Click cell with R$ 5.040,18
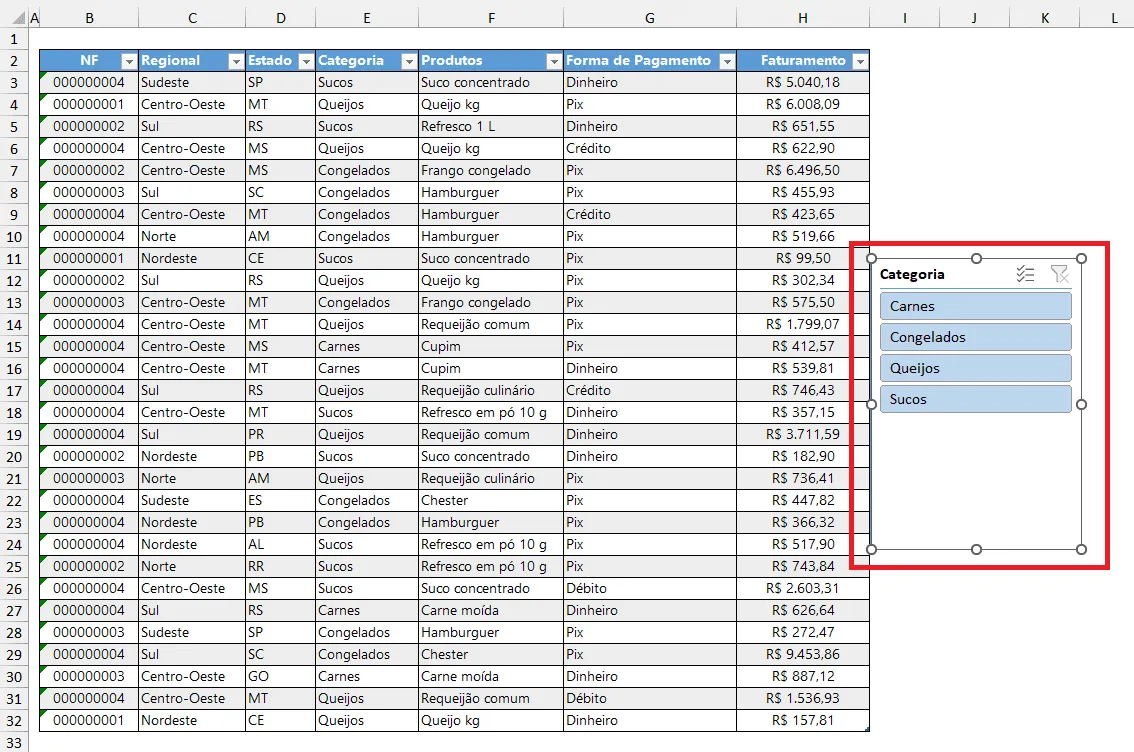This screenshot has height=752, width=1134. click(x=803, y=82)
